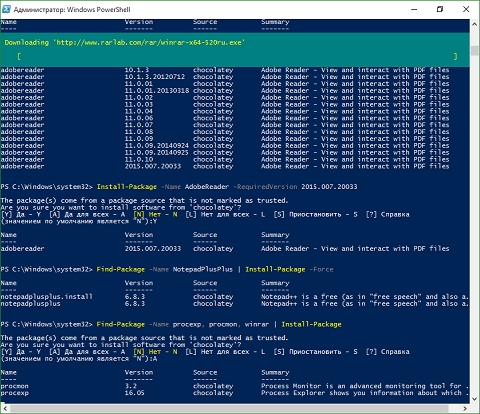
Task: Click the horizontal scrollbar left arrow
Action: [x=5, y=408]
